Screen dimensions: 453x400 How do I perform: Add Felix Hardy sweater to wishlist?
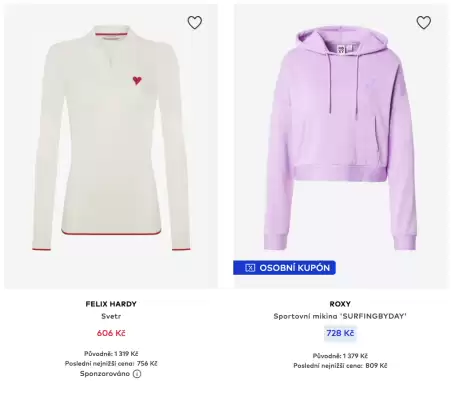(195, 23)
